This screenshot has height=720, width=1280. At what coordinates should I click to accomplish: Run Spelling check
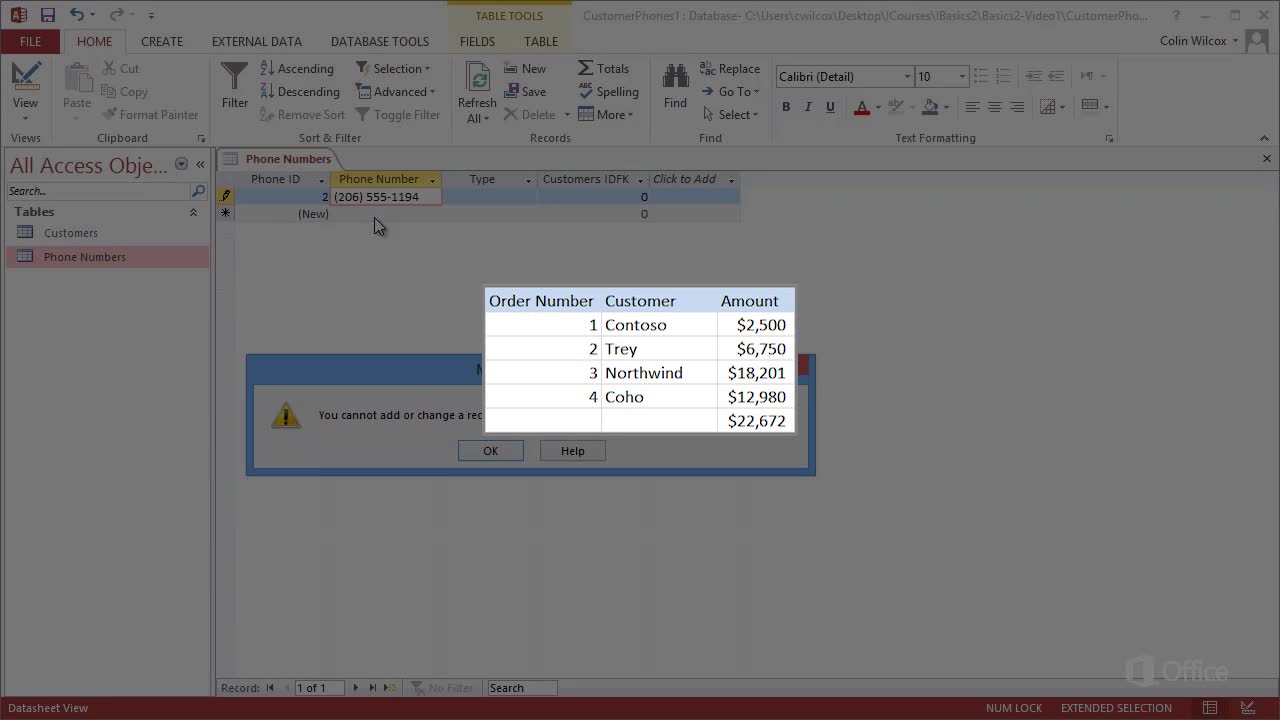[x=608, y=92]
